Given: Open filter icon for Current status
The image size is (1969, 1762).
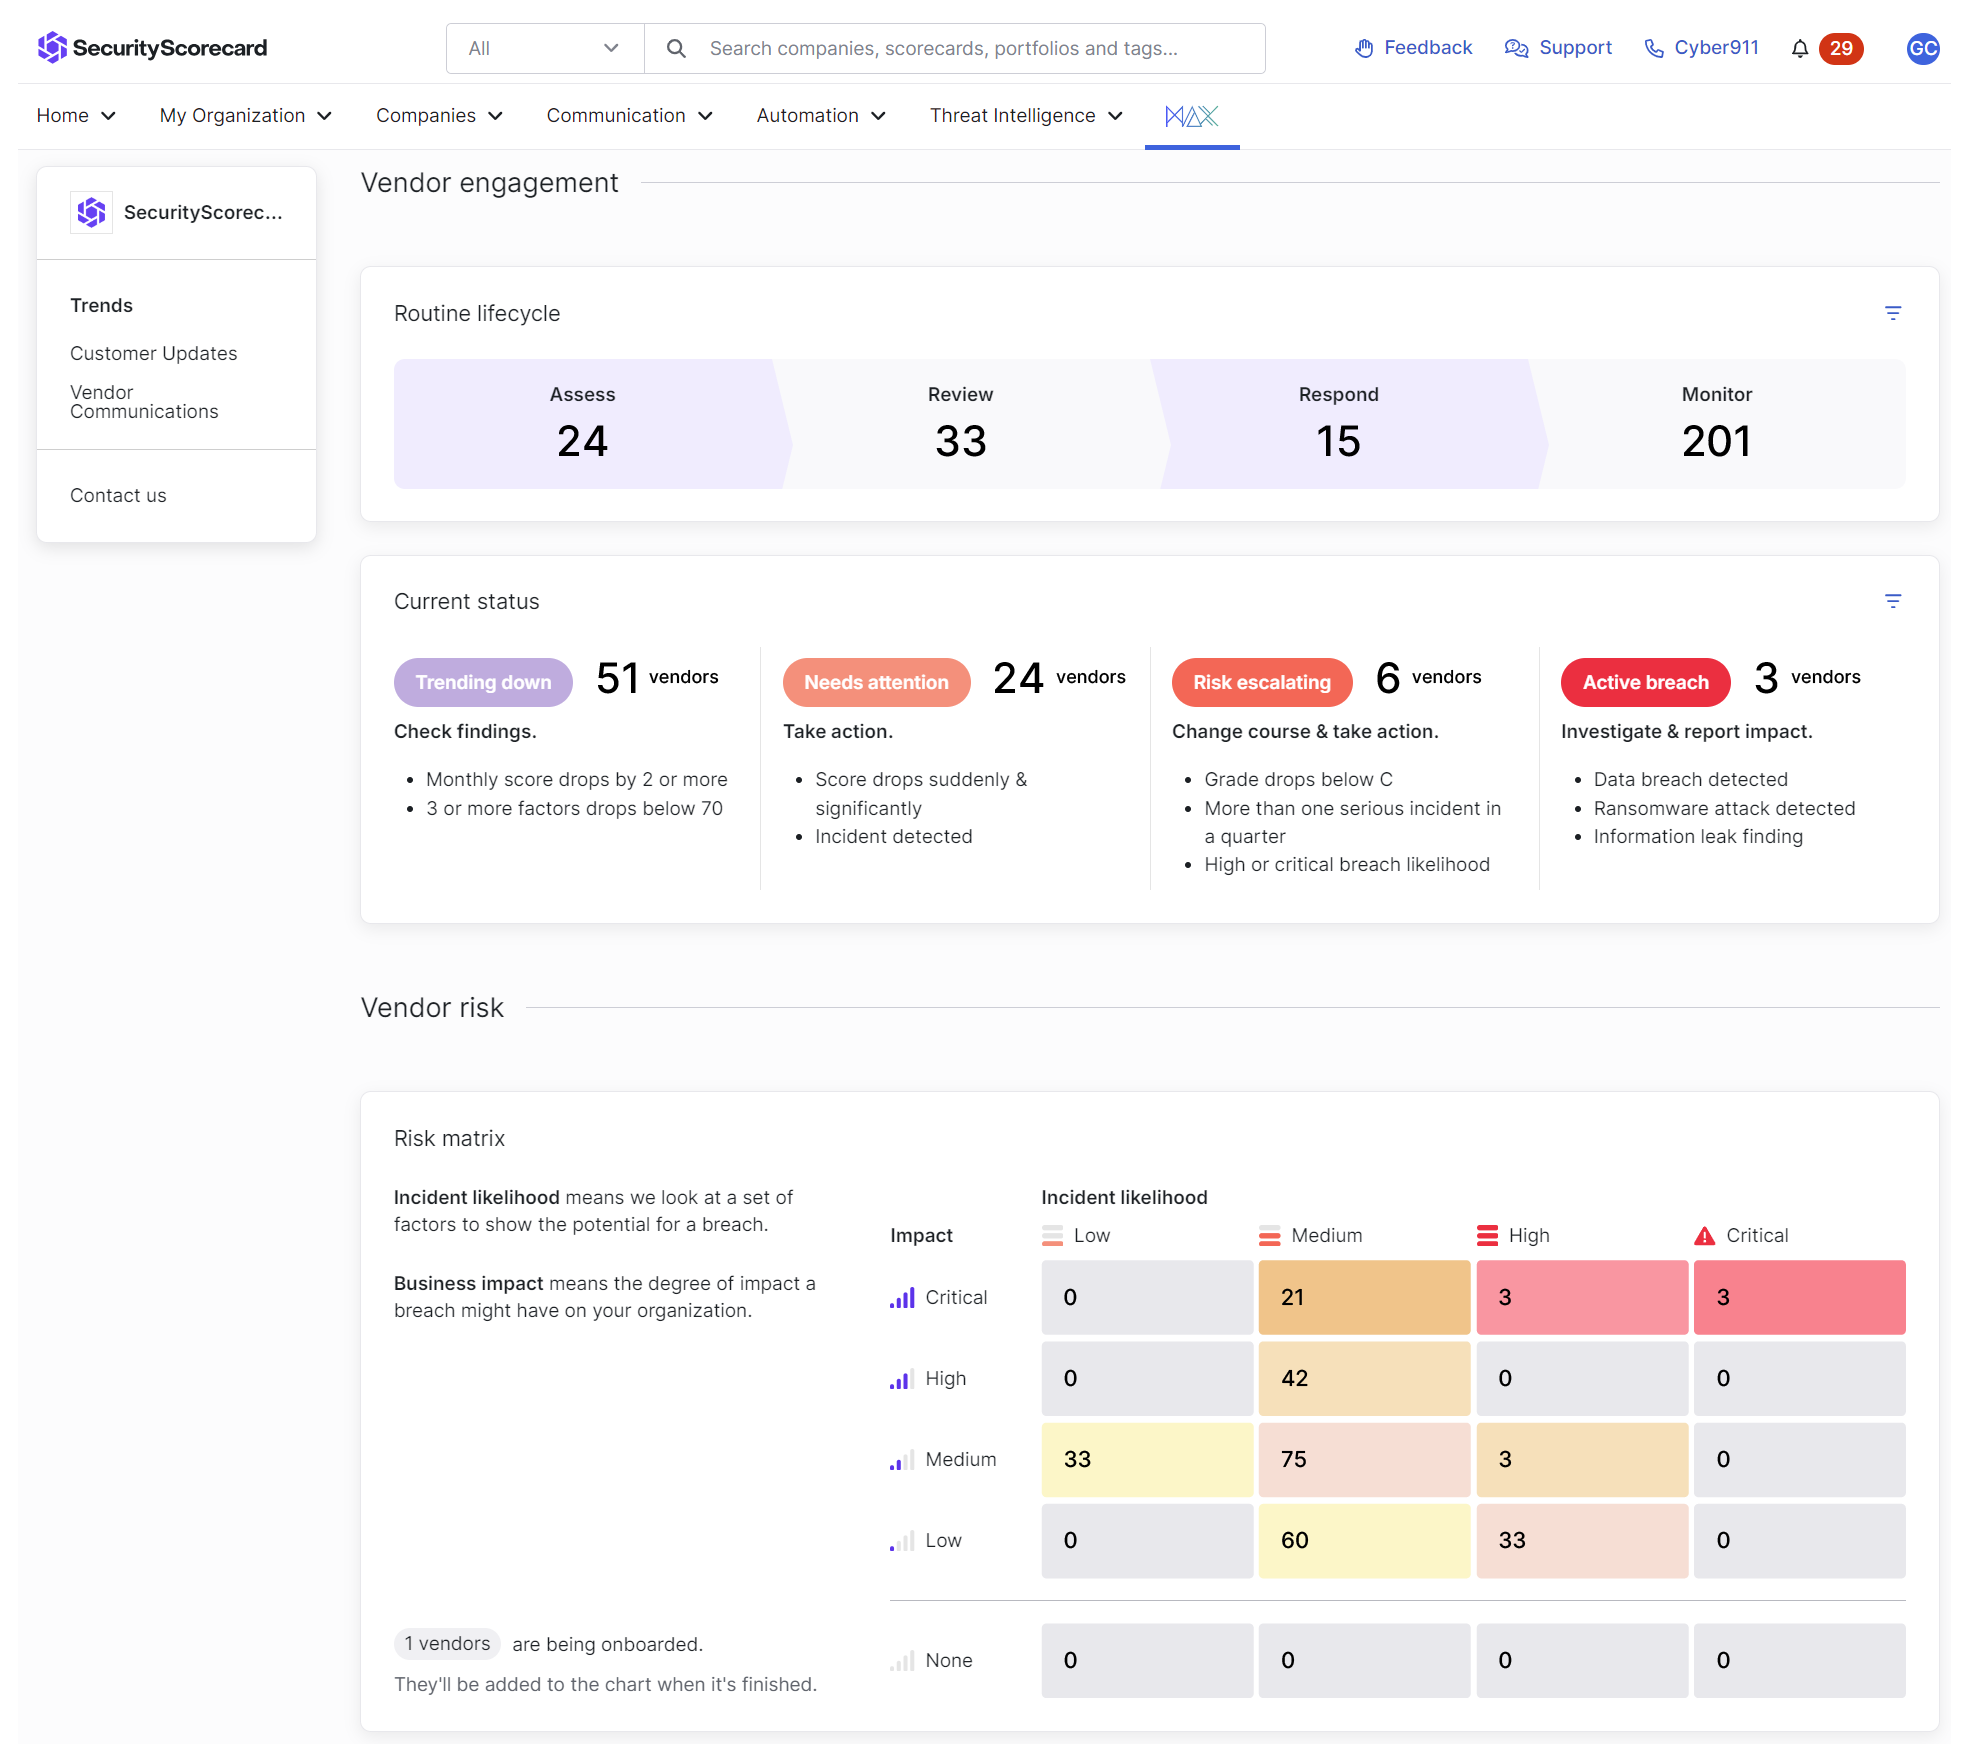Looking at the screenshot, I should coord(1892,601).
